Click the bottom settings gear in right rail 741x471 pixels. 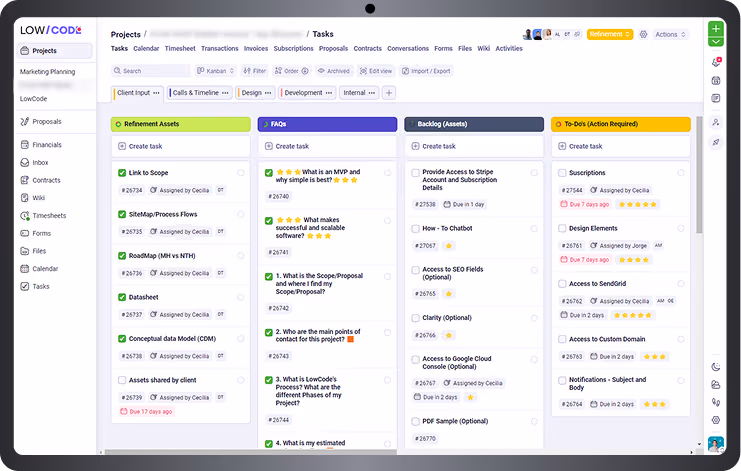pos(715,420)
